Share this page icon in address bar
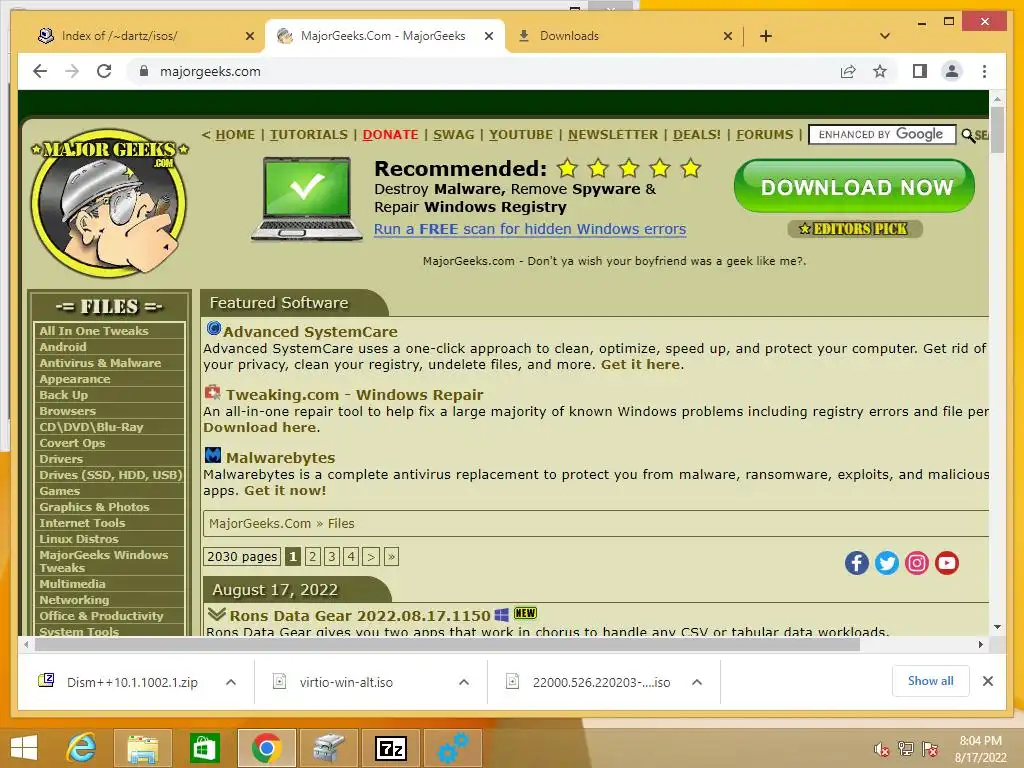This screenshot has height=768, width=1024. coord(848,71)
